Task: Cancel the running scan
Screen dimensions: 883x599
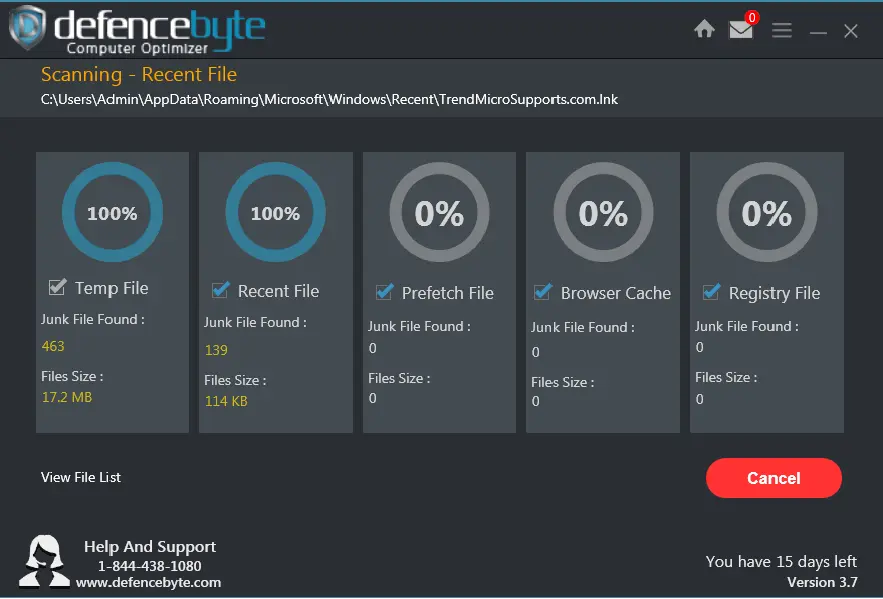Action: (x=774, y=478)
